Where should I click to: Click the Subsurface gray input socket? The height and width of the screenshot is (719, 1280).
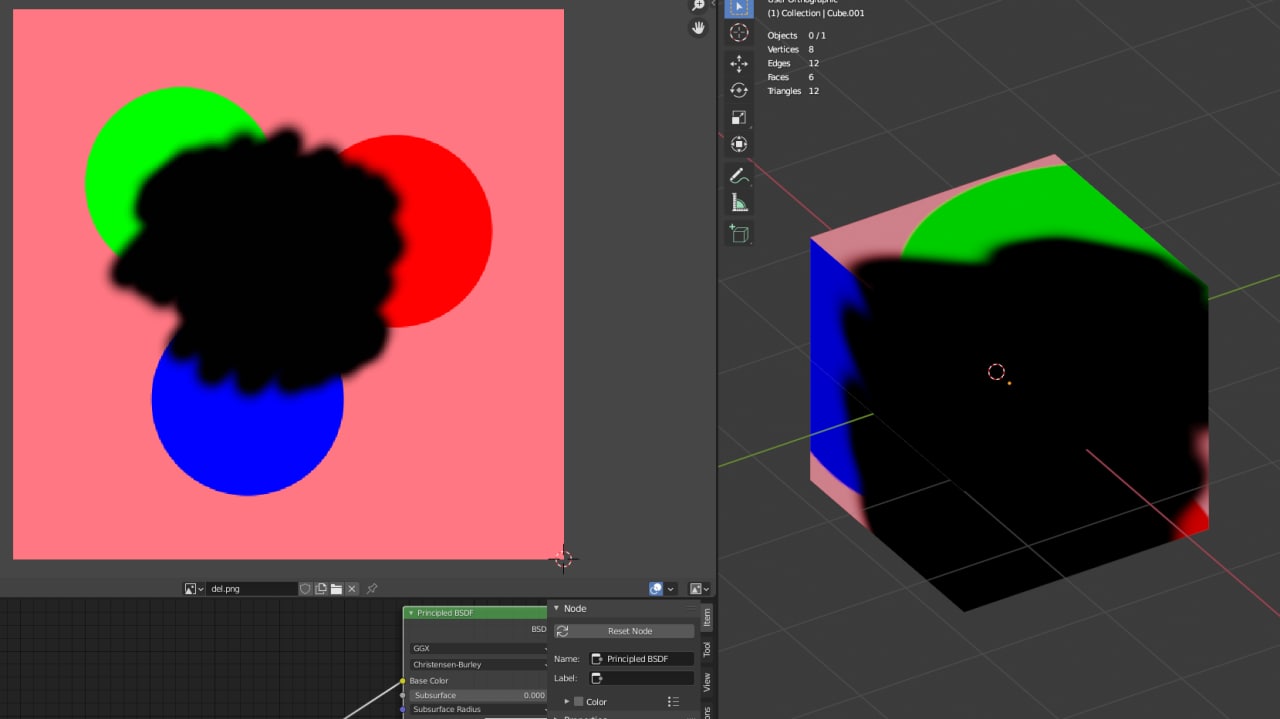(403, 695)
